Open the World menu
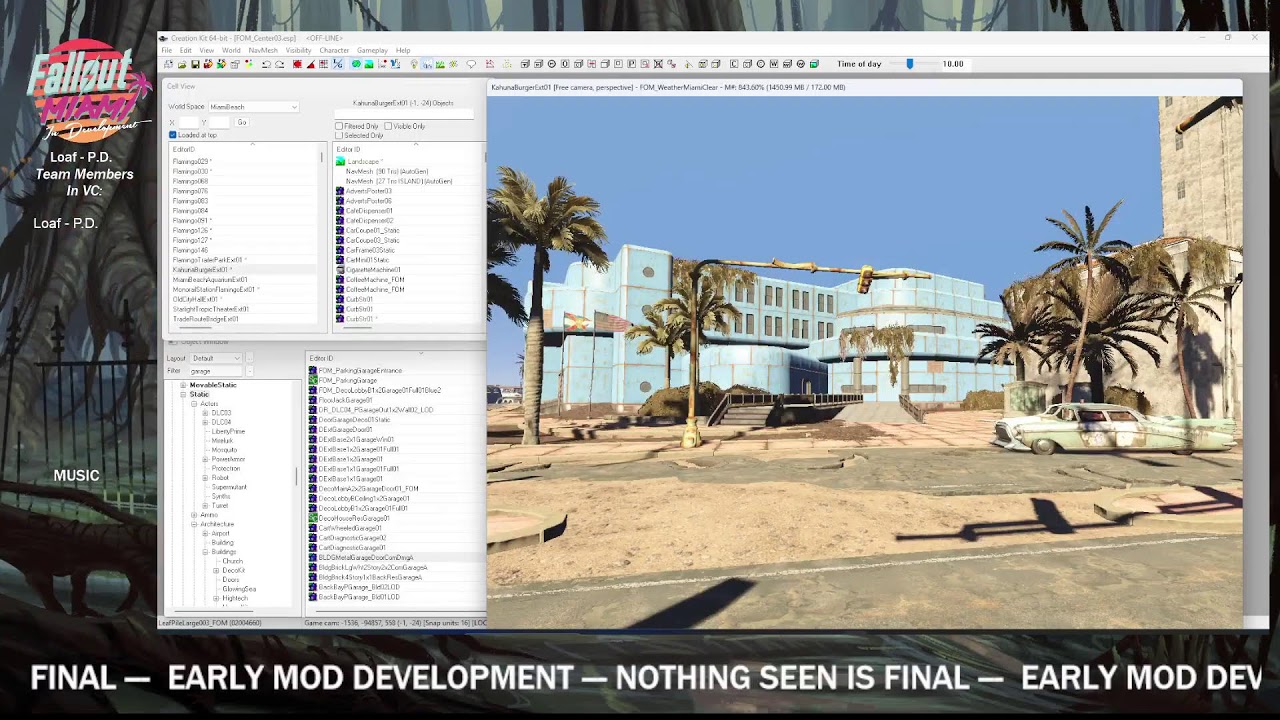 [x=231, y=50]
